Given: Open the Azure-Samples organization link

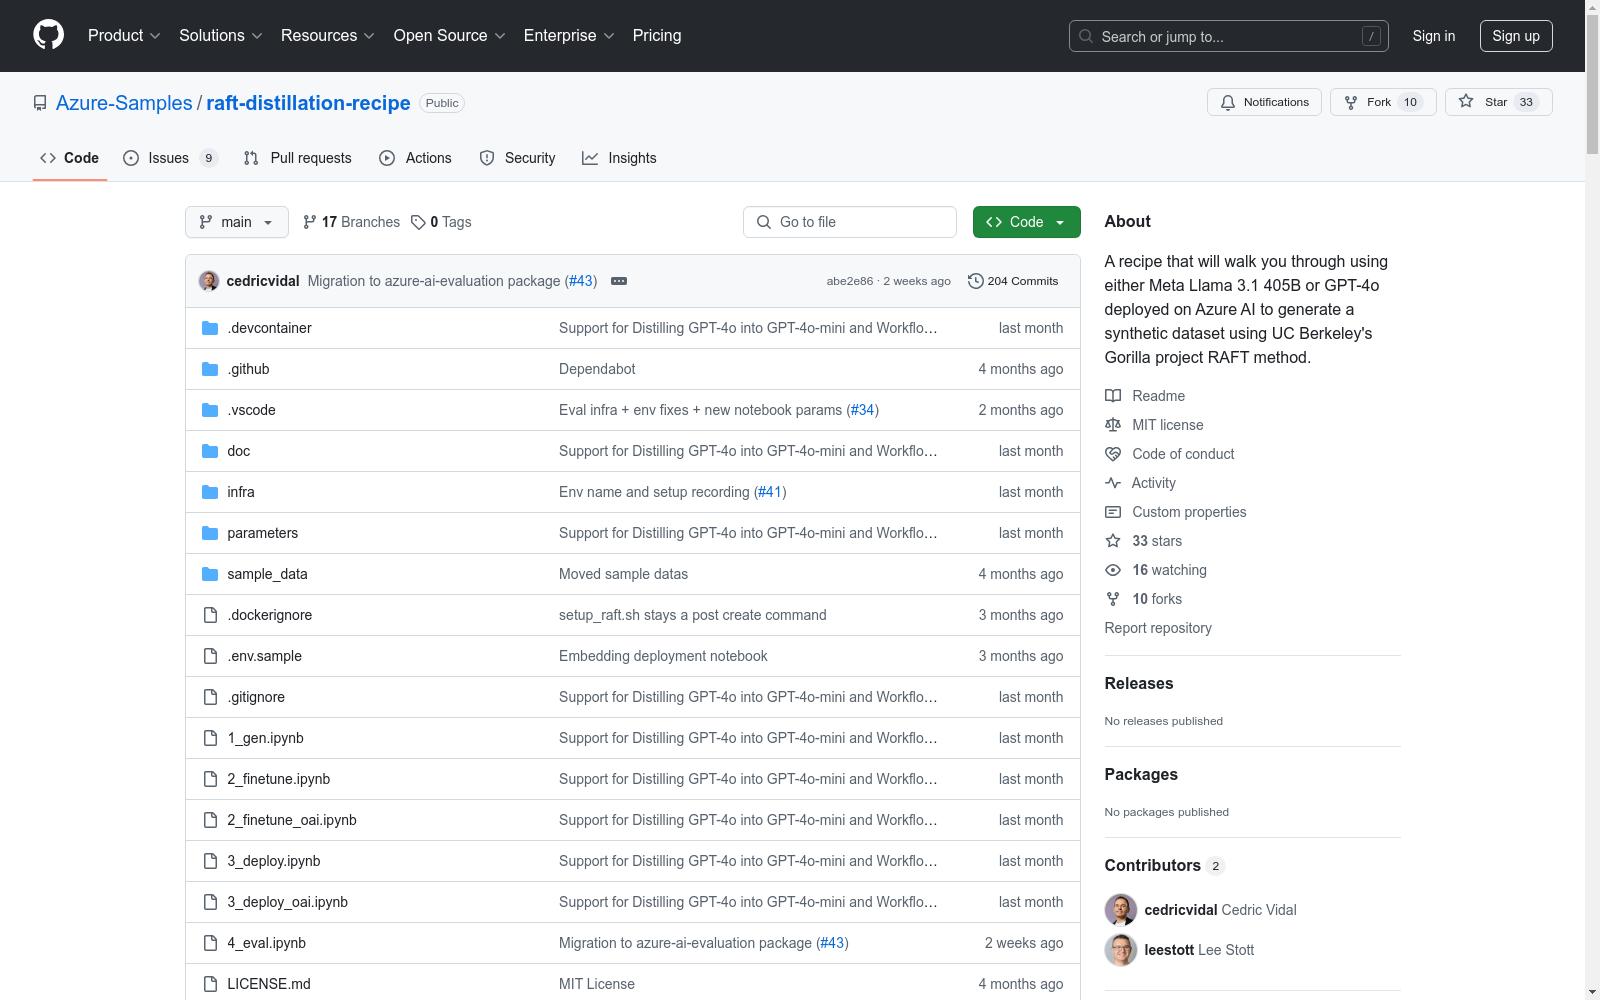Looking at the screenshot, I should pos(124,103).
